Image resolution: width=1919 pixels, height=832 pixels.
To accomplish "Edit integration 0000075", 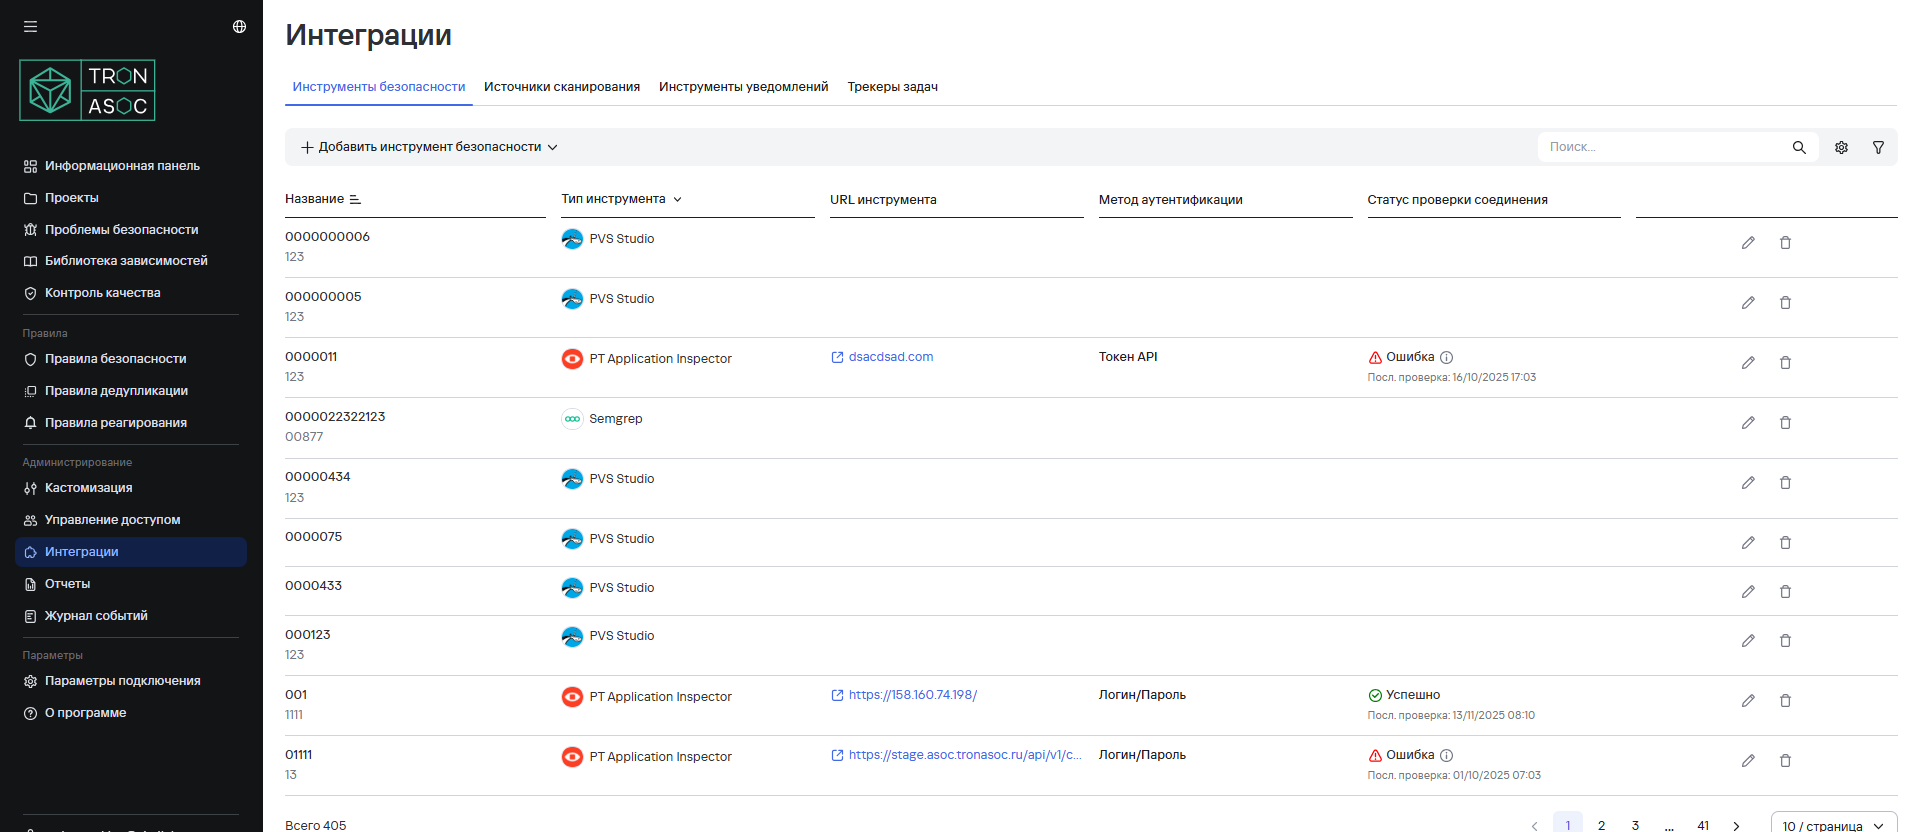I will (1748, 543).
